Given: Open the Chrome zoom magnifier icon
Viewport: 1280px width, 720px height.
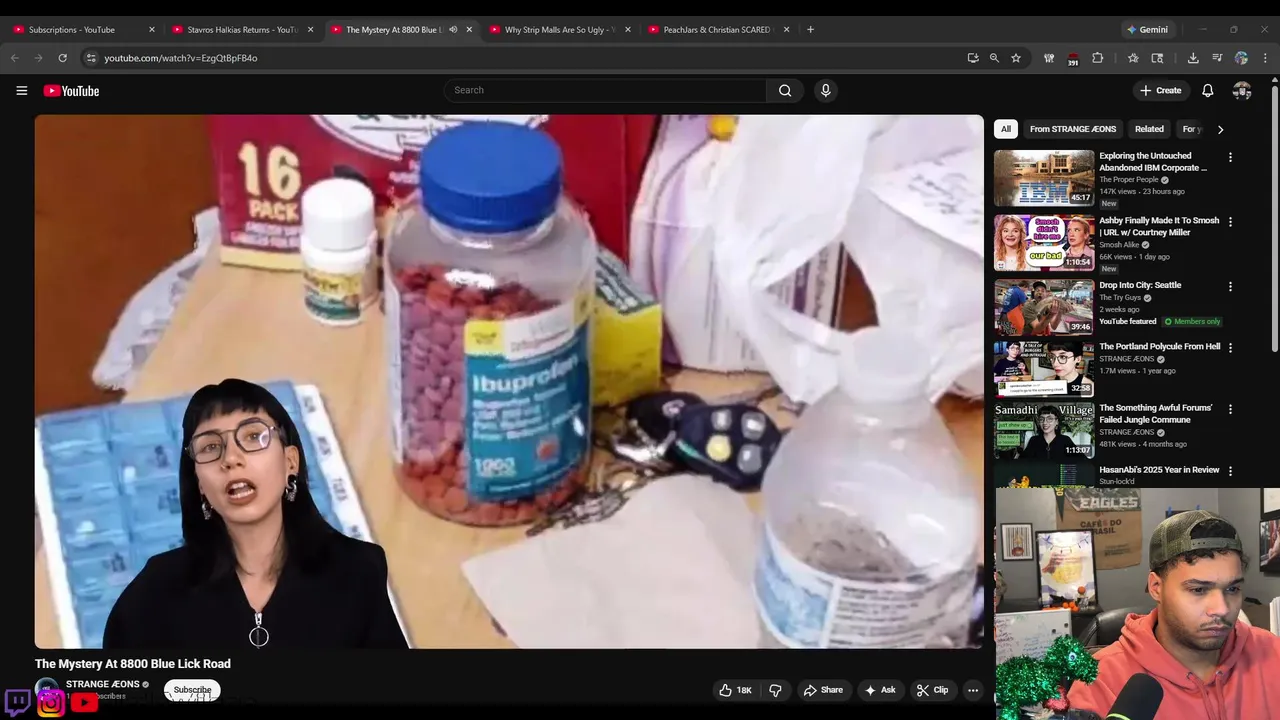Looking at the screenshot, I should pyautogui.click(x=994, y=58).
